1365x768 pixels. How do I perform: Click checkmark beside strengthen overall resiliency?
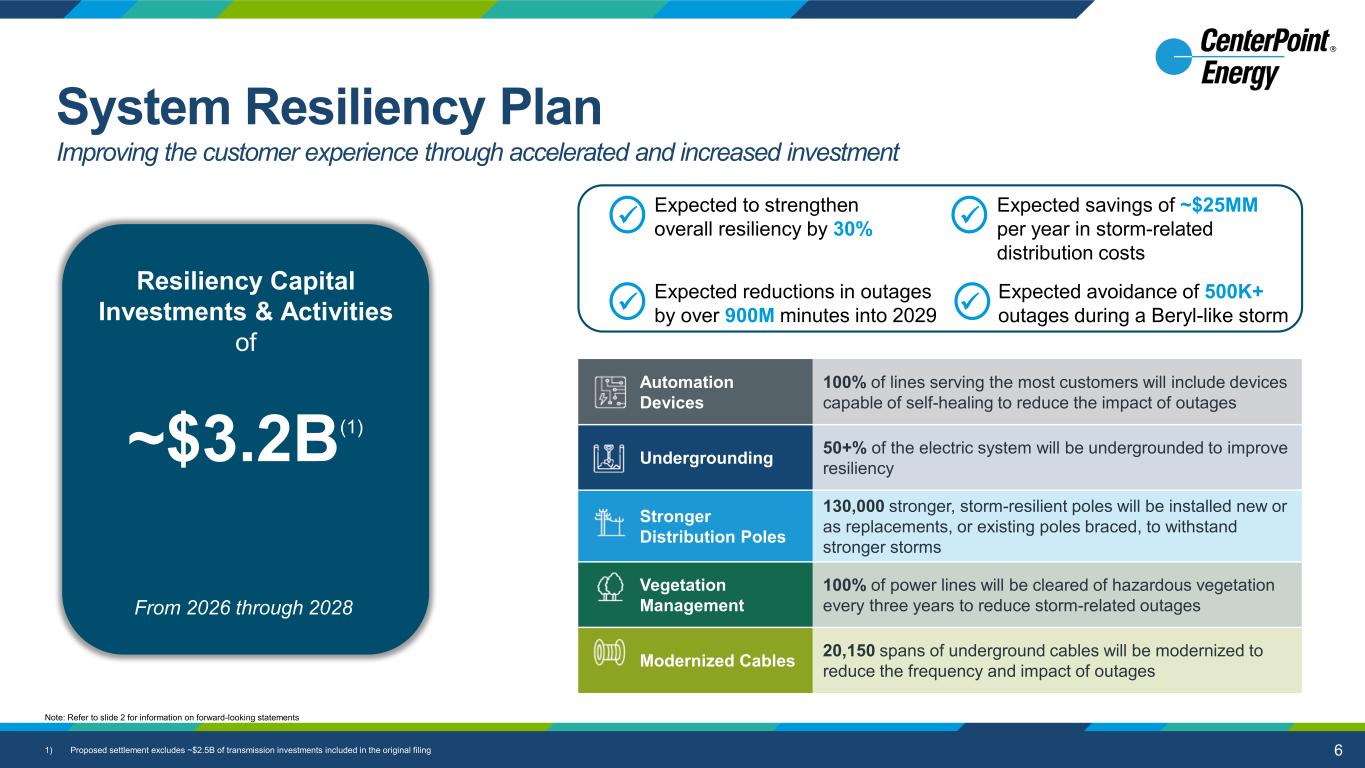[x=626, y=214]
